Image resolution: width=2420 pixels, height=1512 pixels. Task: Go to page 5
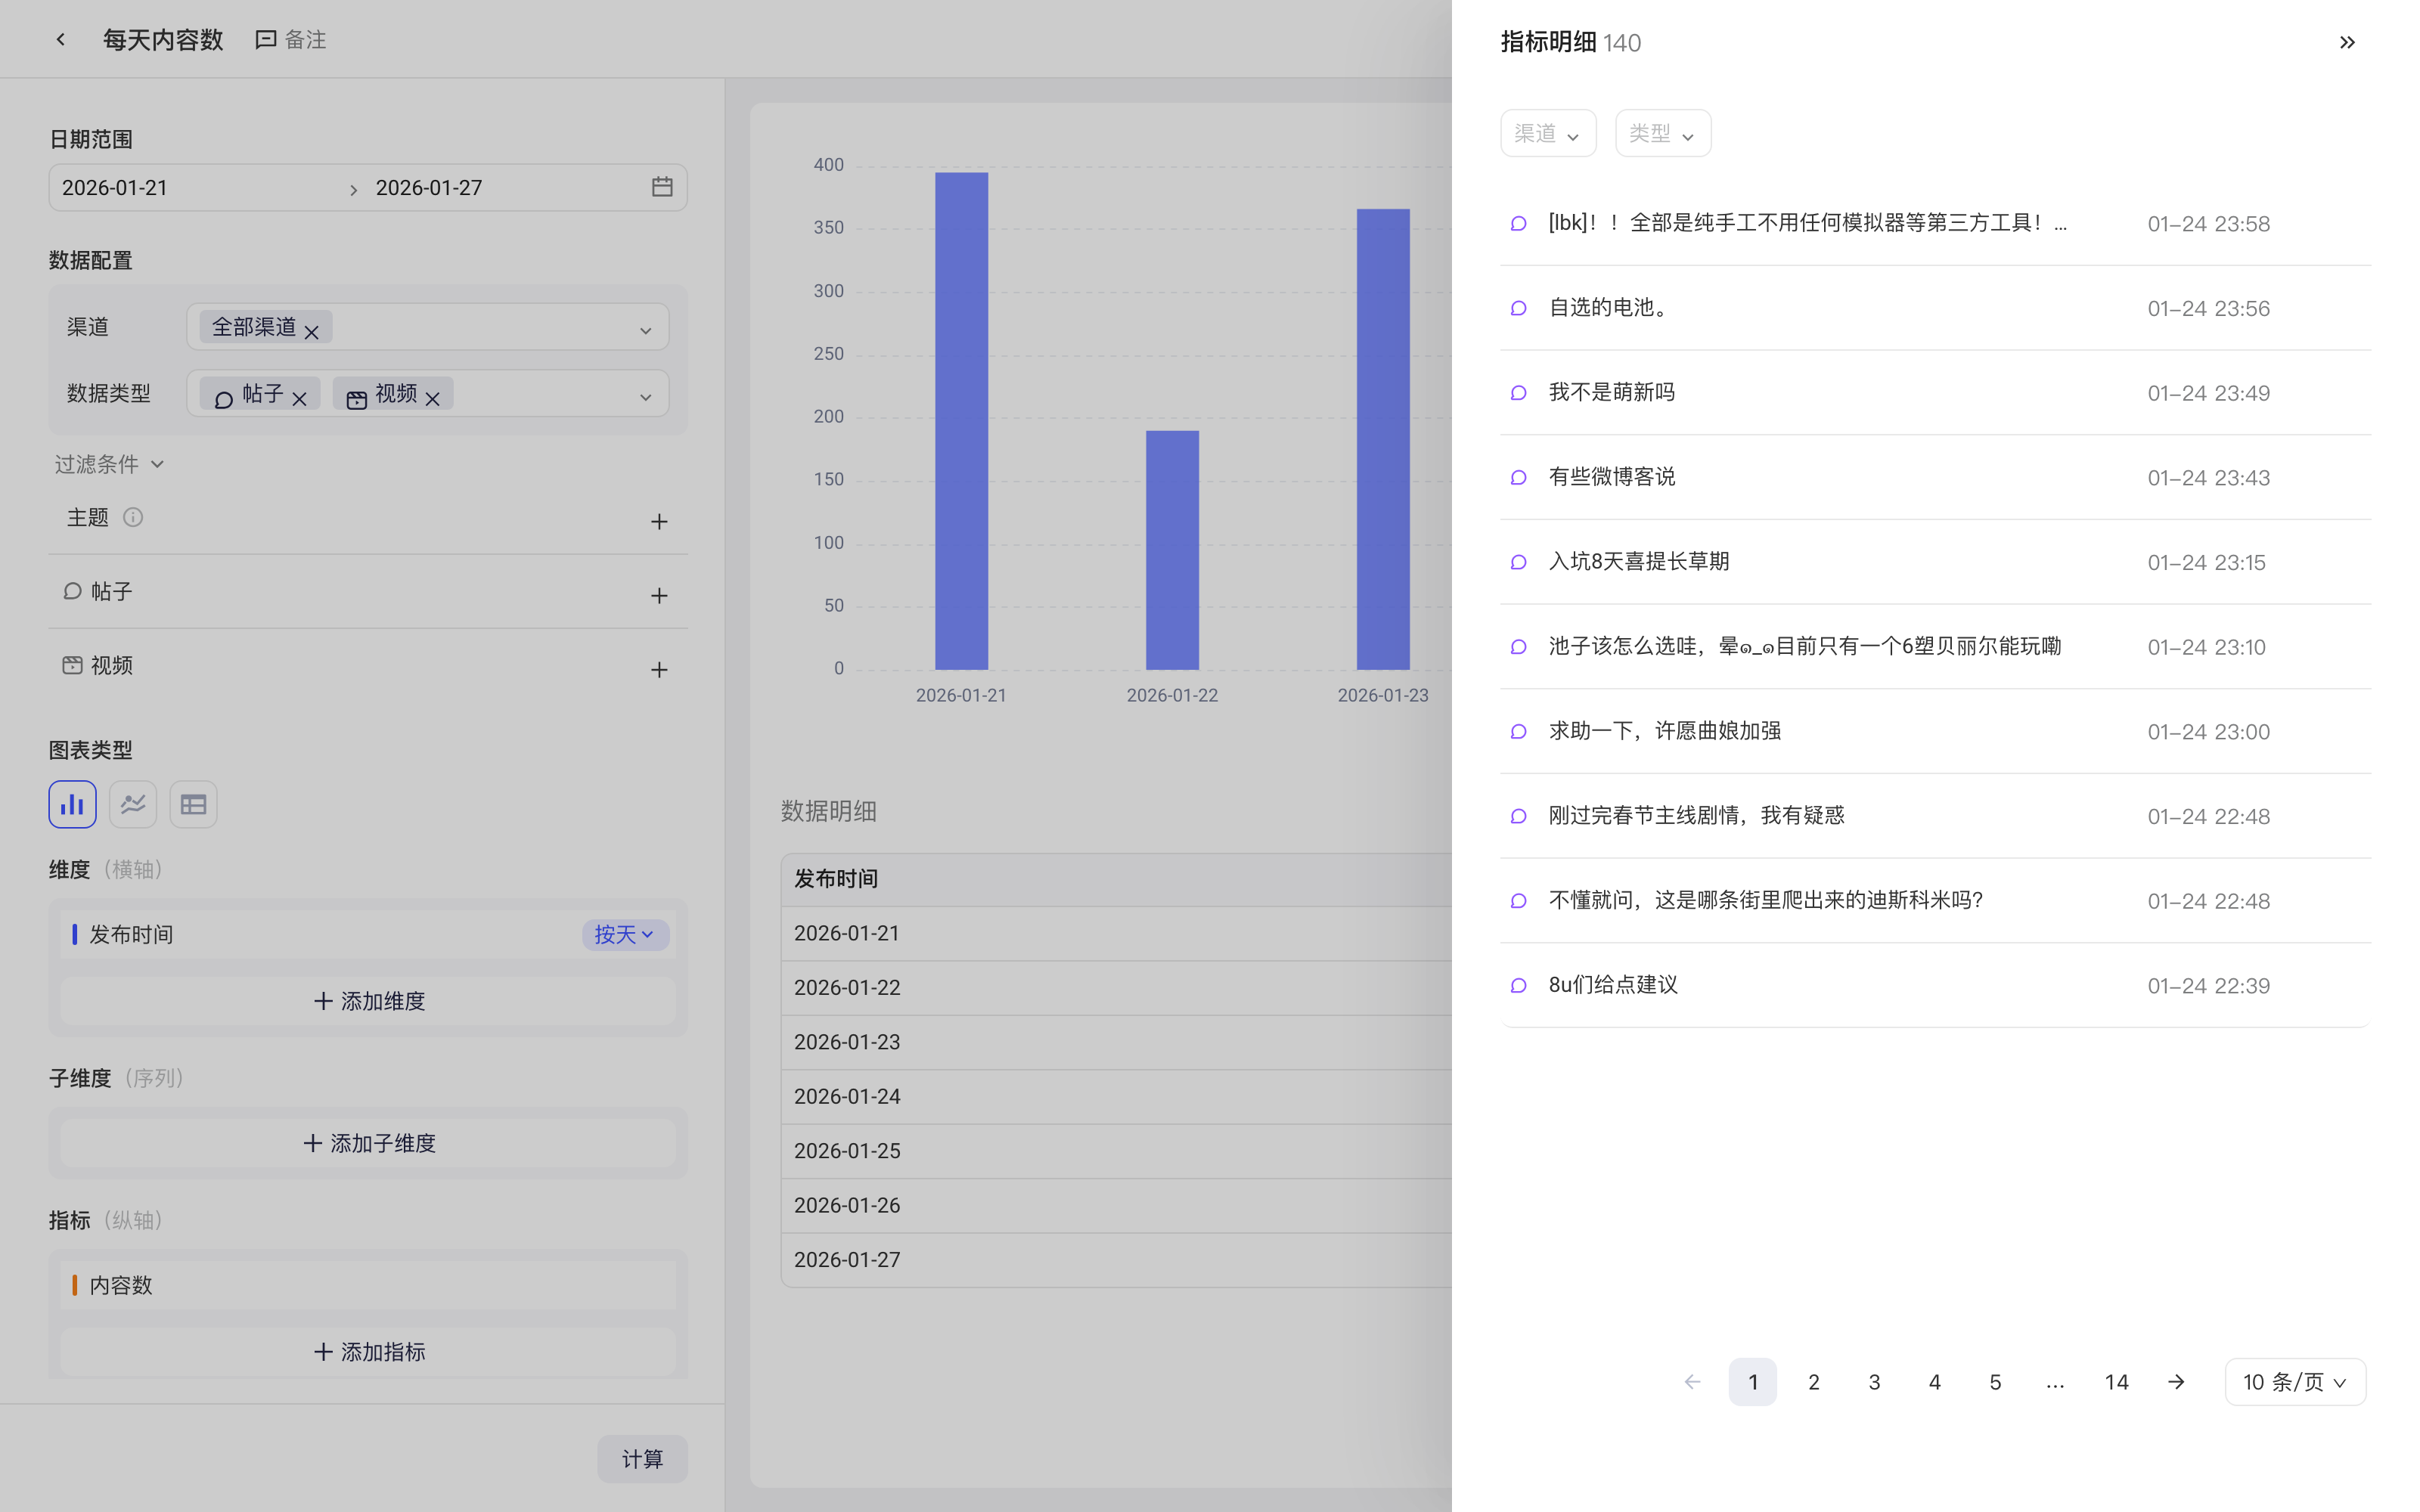1995,1382
